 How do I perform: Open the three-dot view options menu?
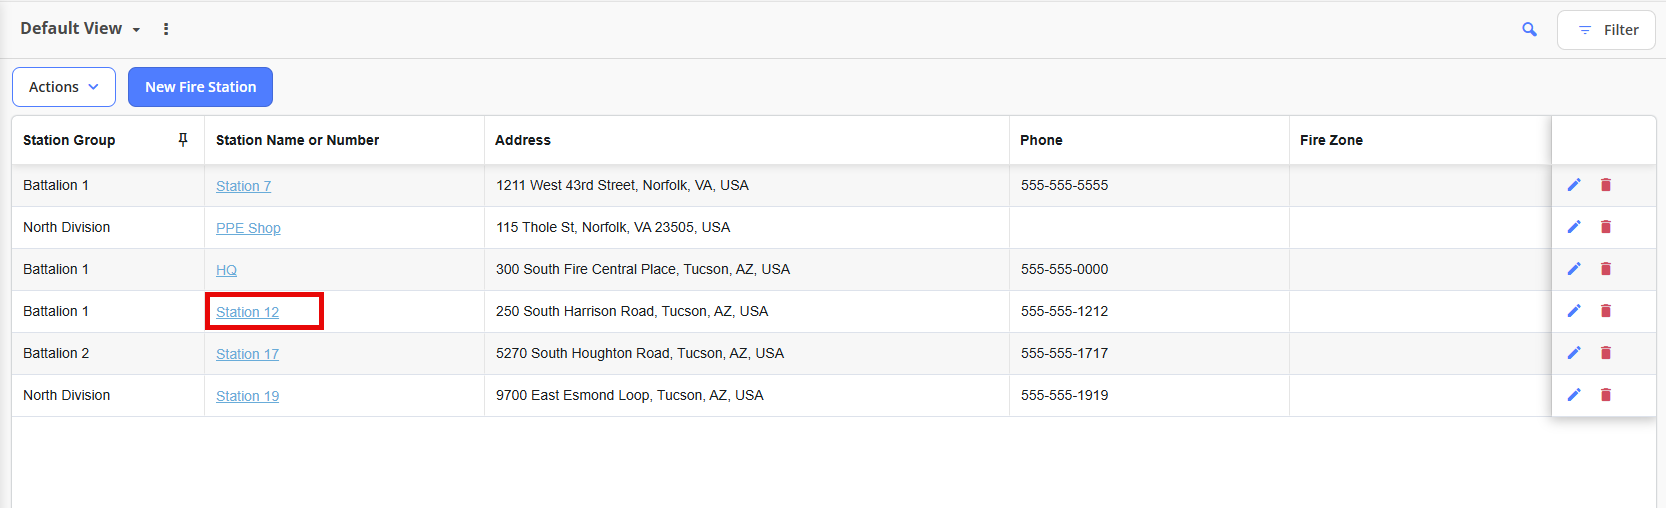(166, 29)
